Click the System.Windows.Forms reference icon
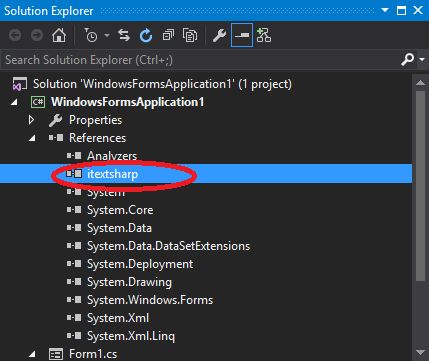Viewport: 429px width, 361px height. tap(74, 300)
